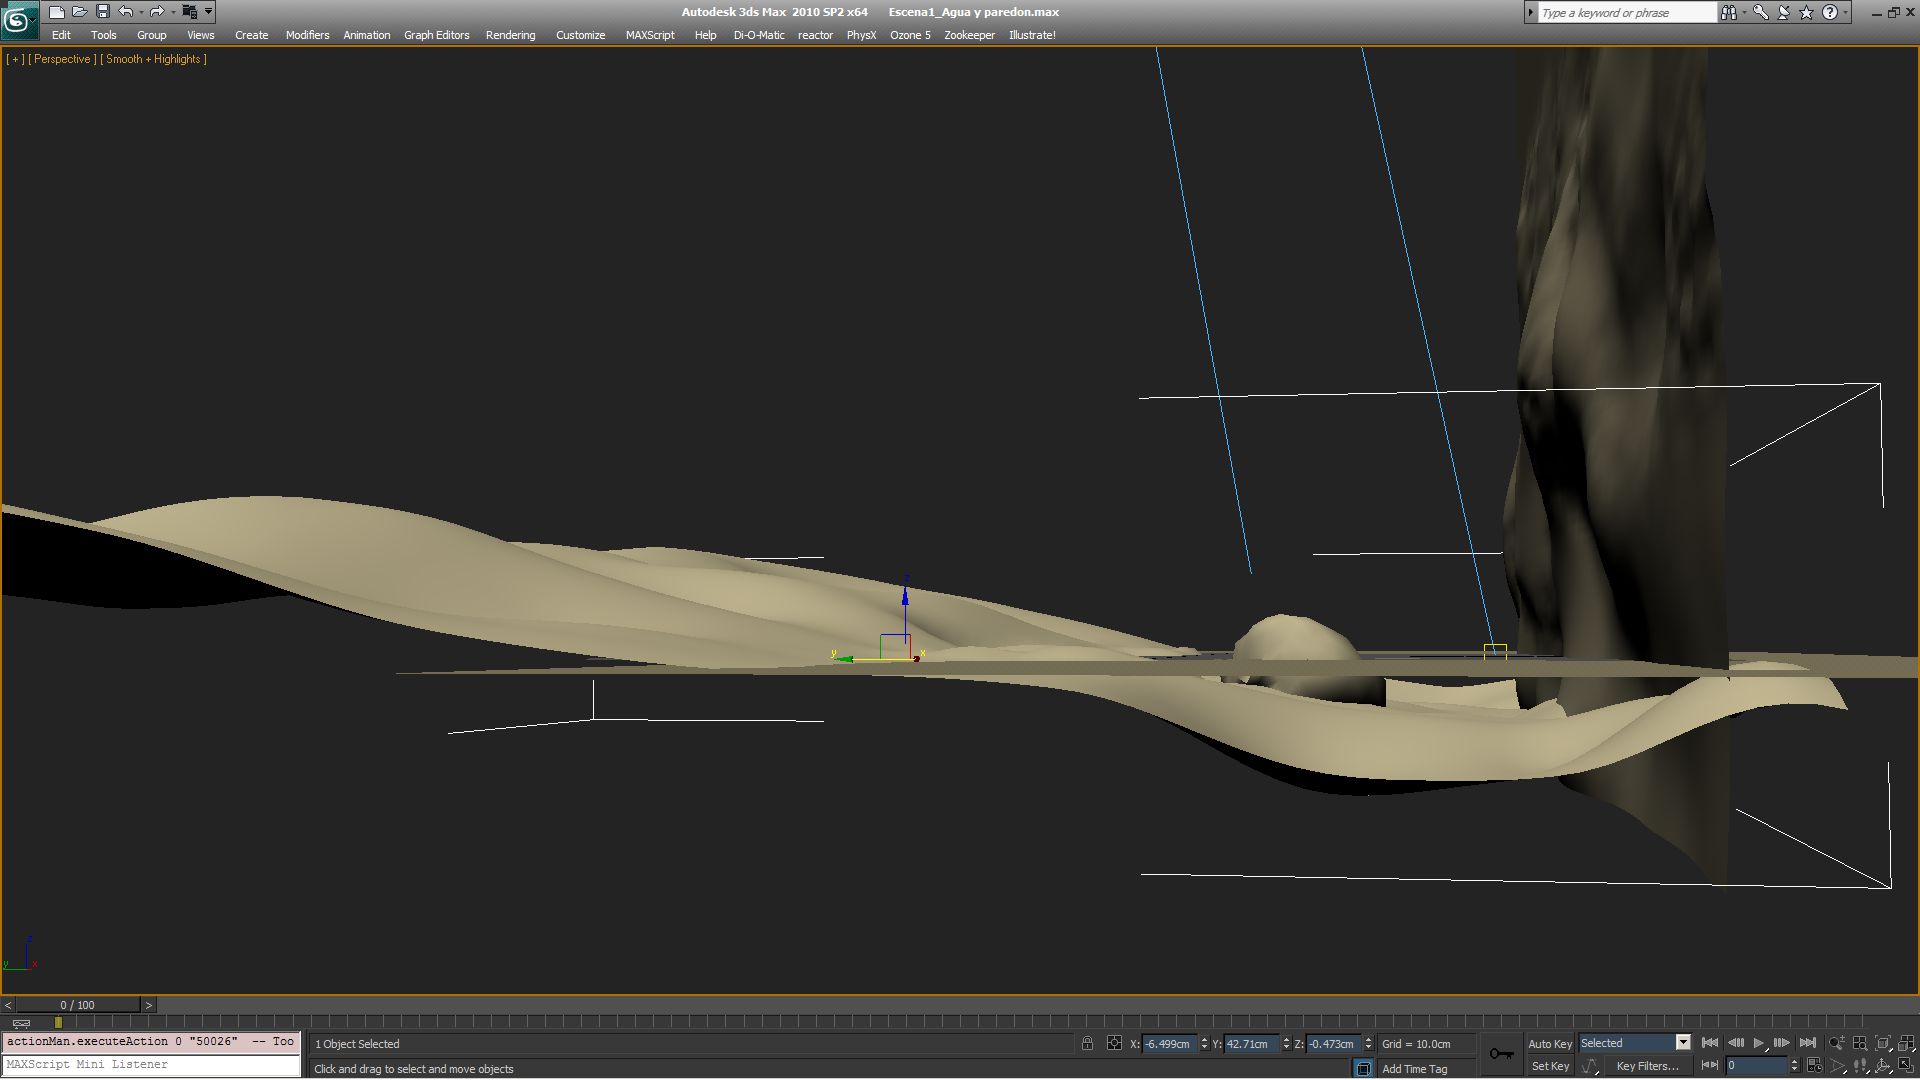The width and height of the screenshot is (1920, 1080).
Task: Click the Perspective viewport label
Action: point(62,59)
